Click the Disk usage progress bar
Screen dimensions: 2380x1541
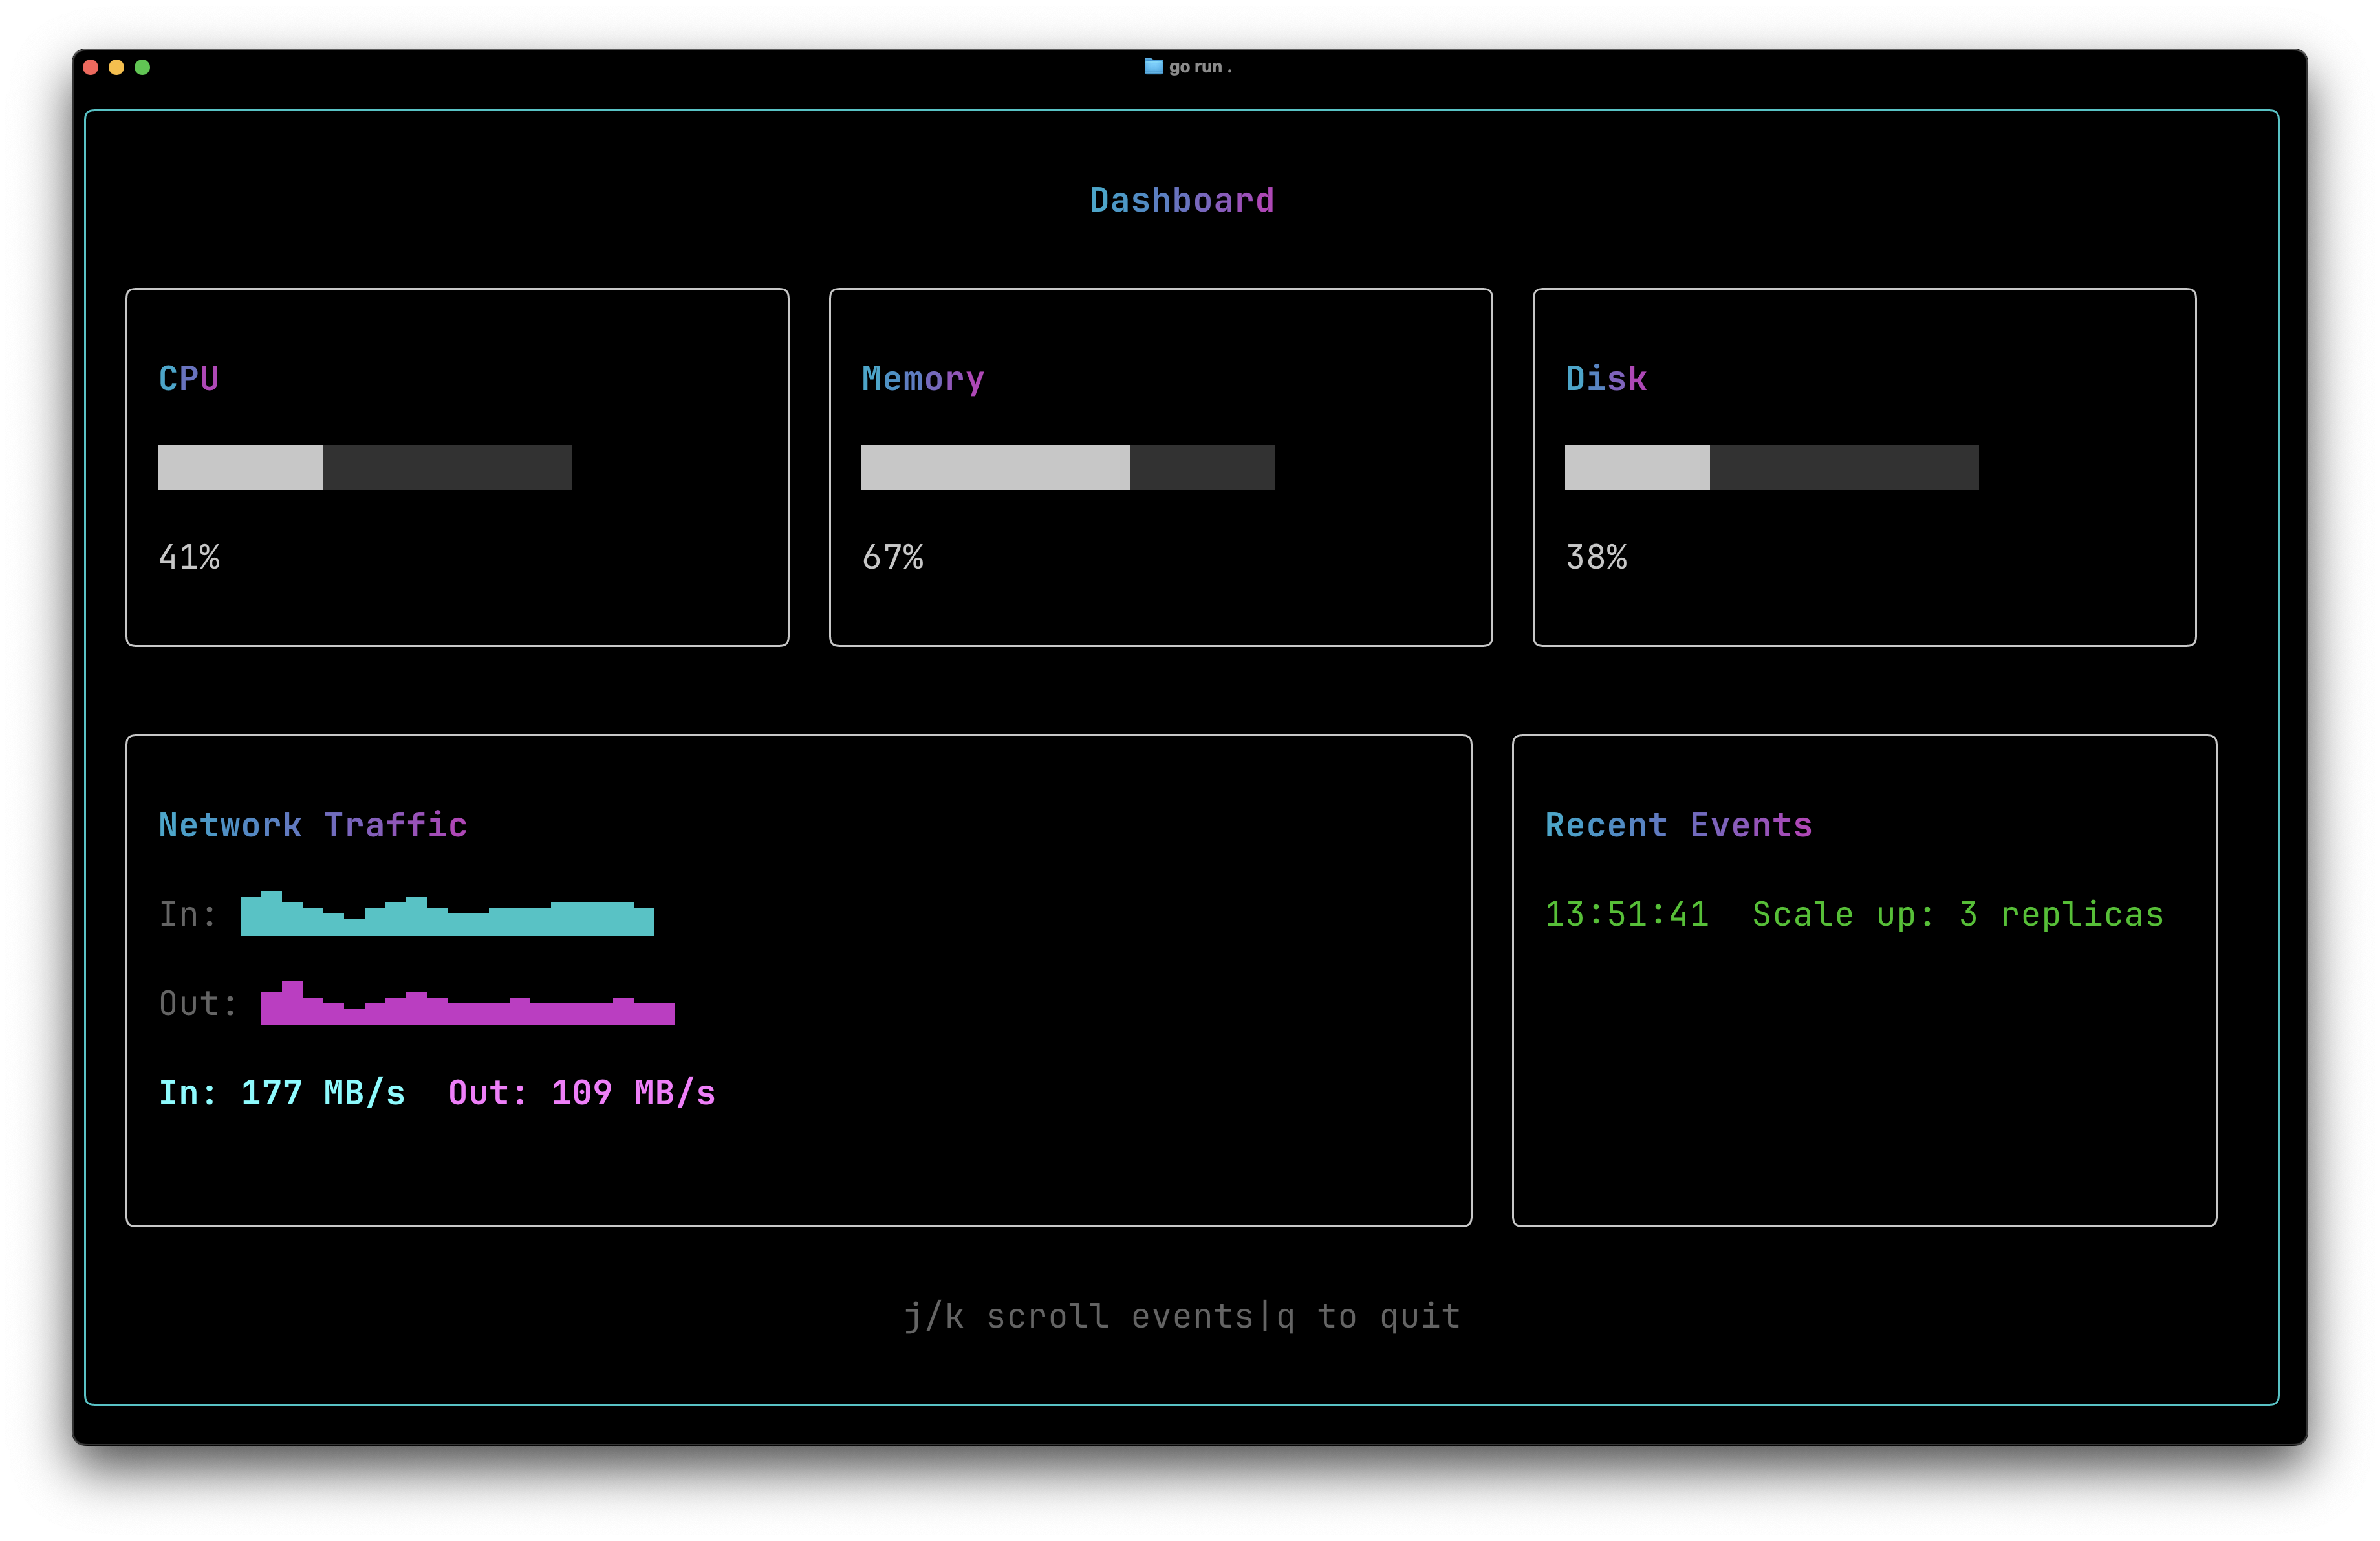coord(1772,467)
